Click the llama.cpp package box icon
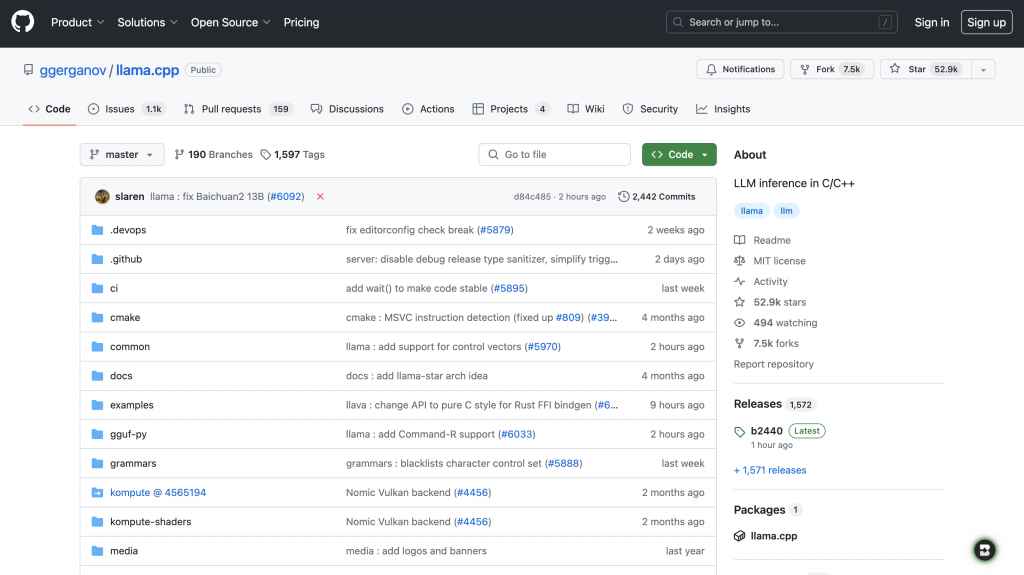The width and height of the screenshot is (1024, 575). (x=739, y=536)
